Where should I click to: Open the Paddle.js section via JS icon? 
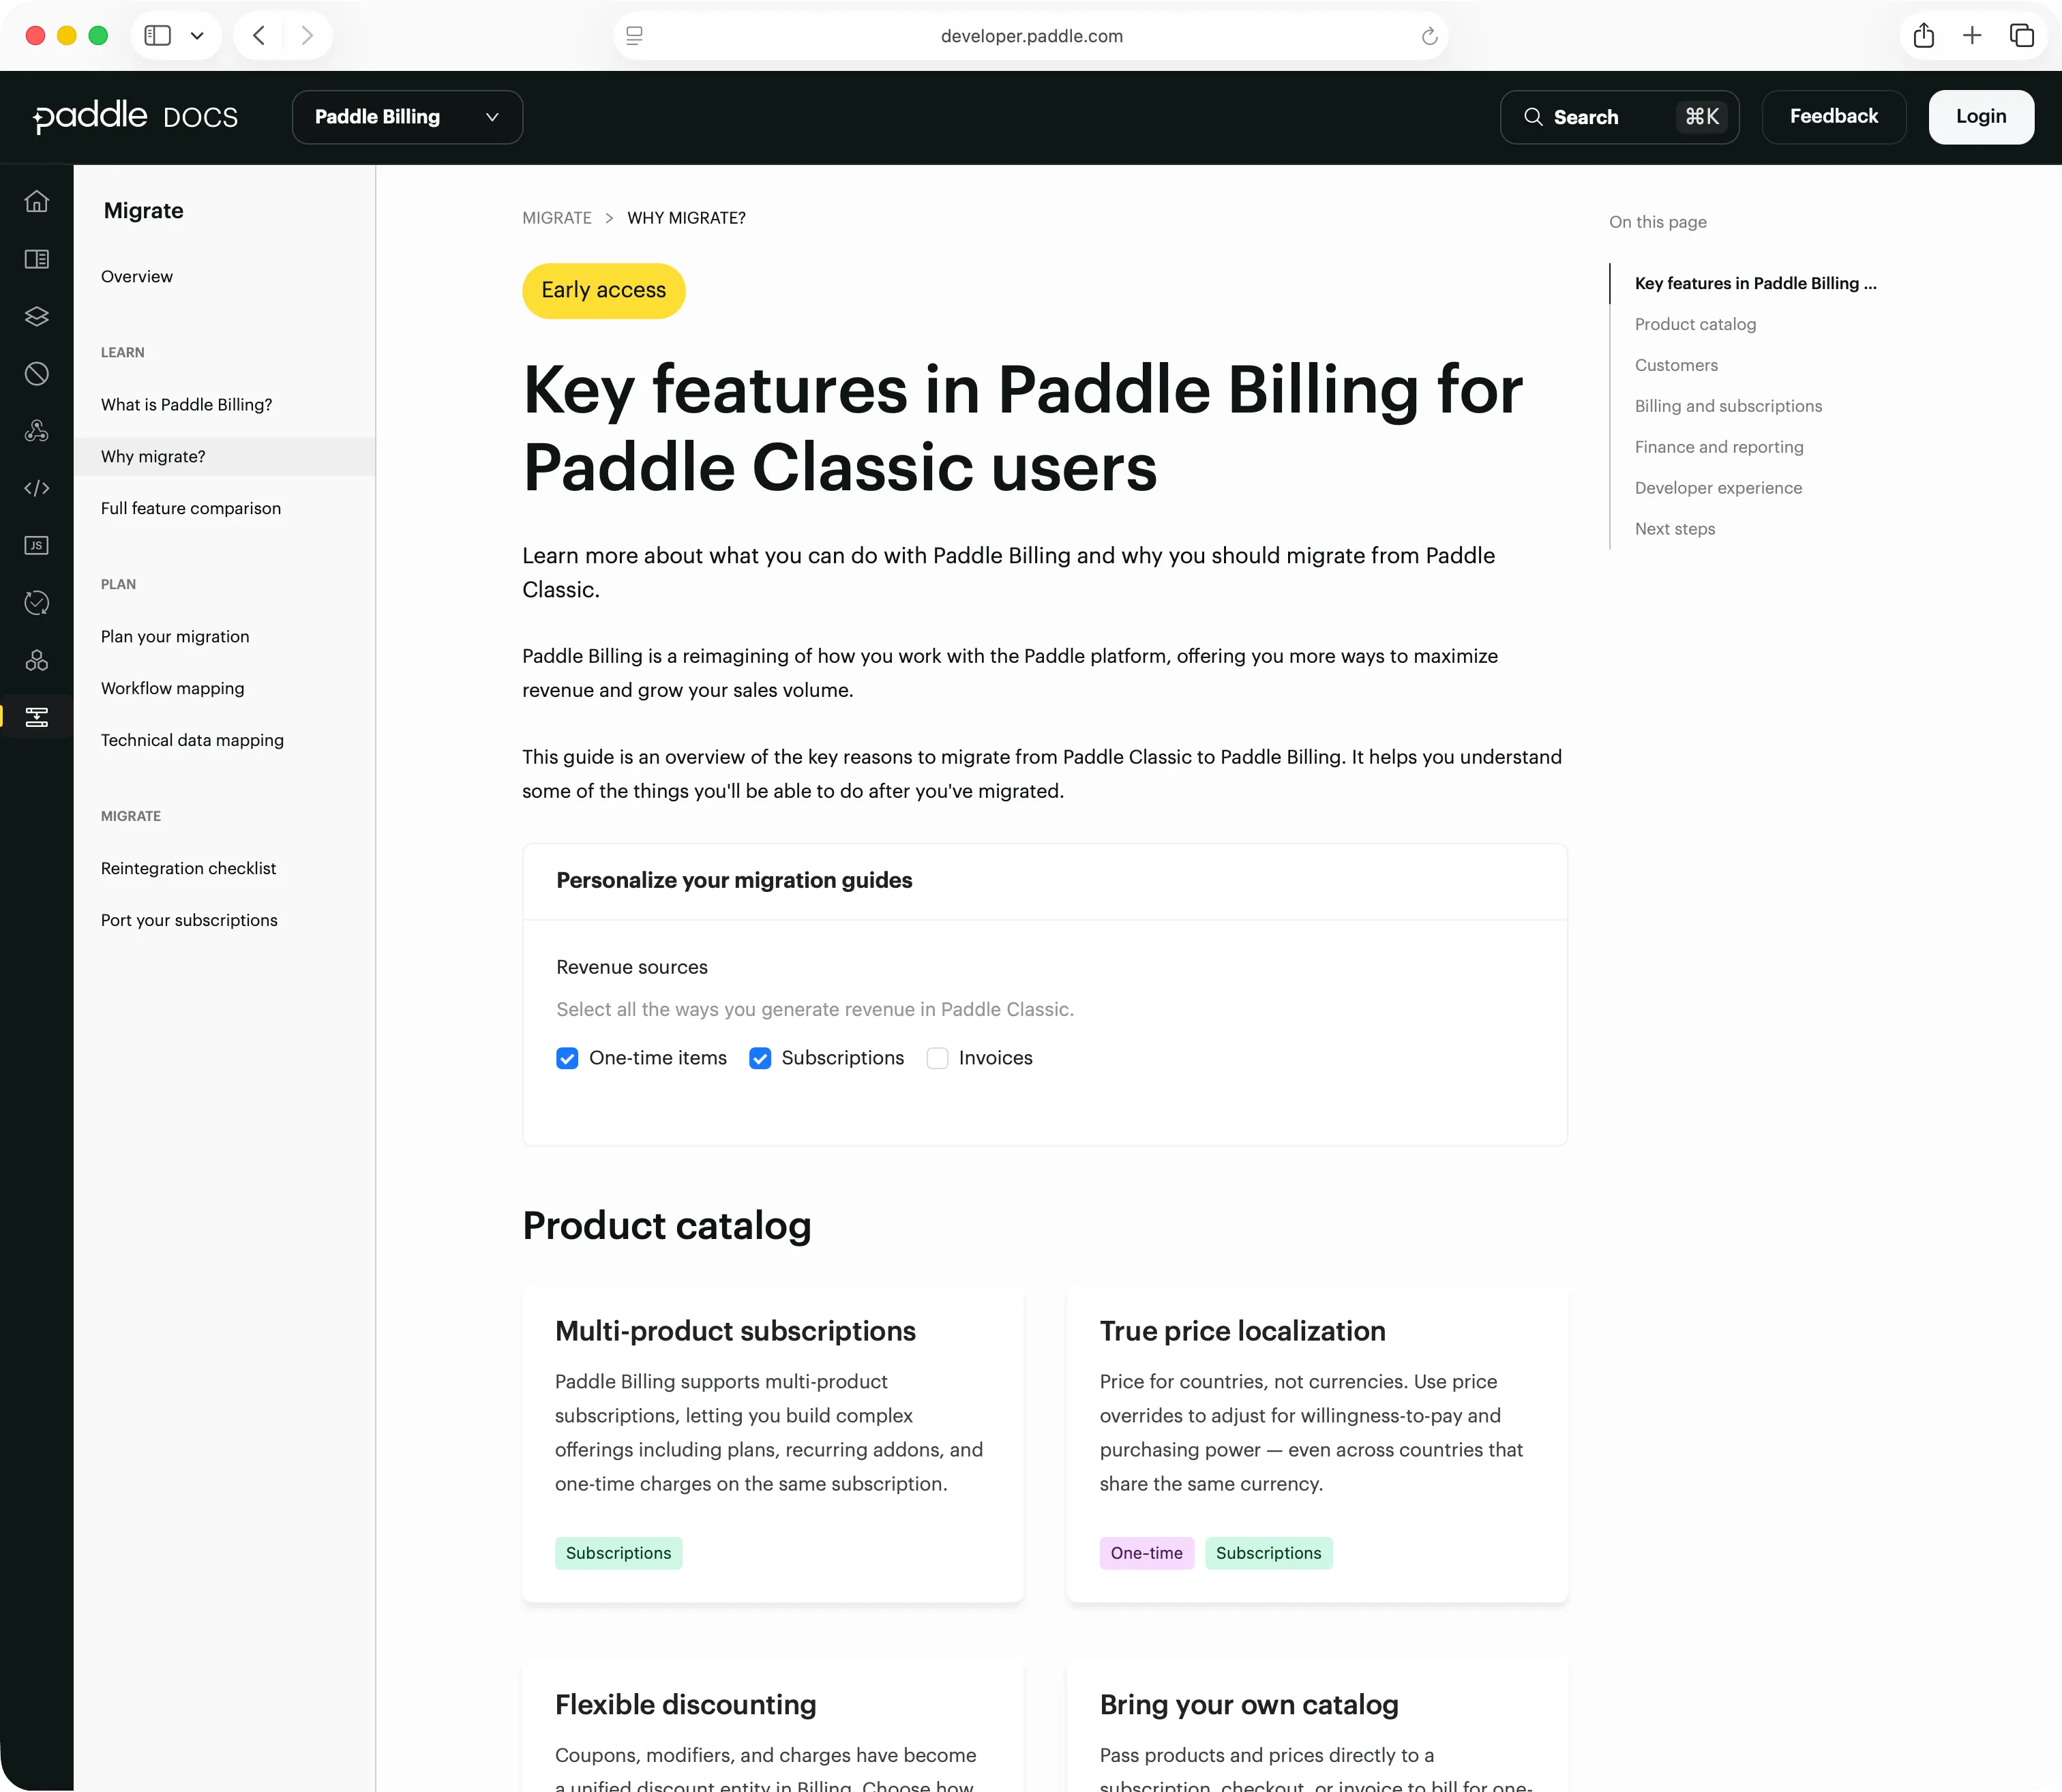click(x=37, y=545)
